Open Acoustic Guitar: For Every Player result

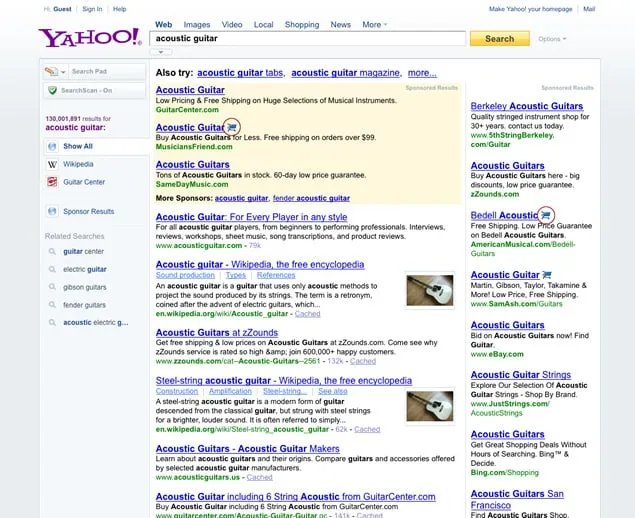(x=251, y=217)
